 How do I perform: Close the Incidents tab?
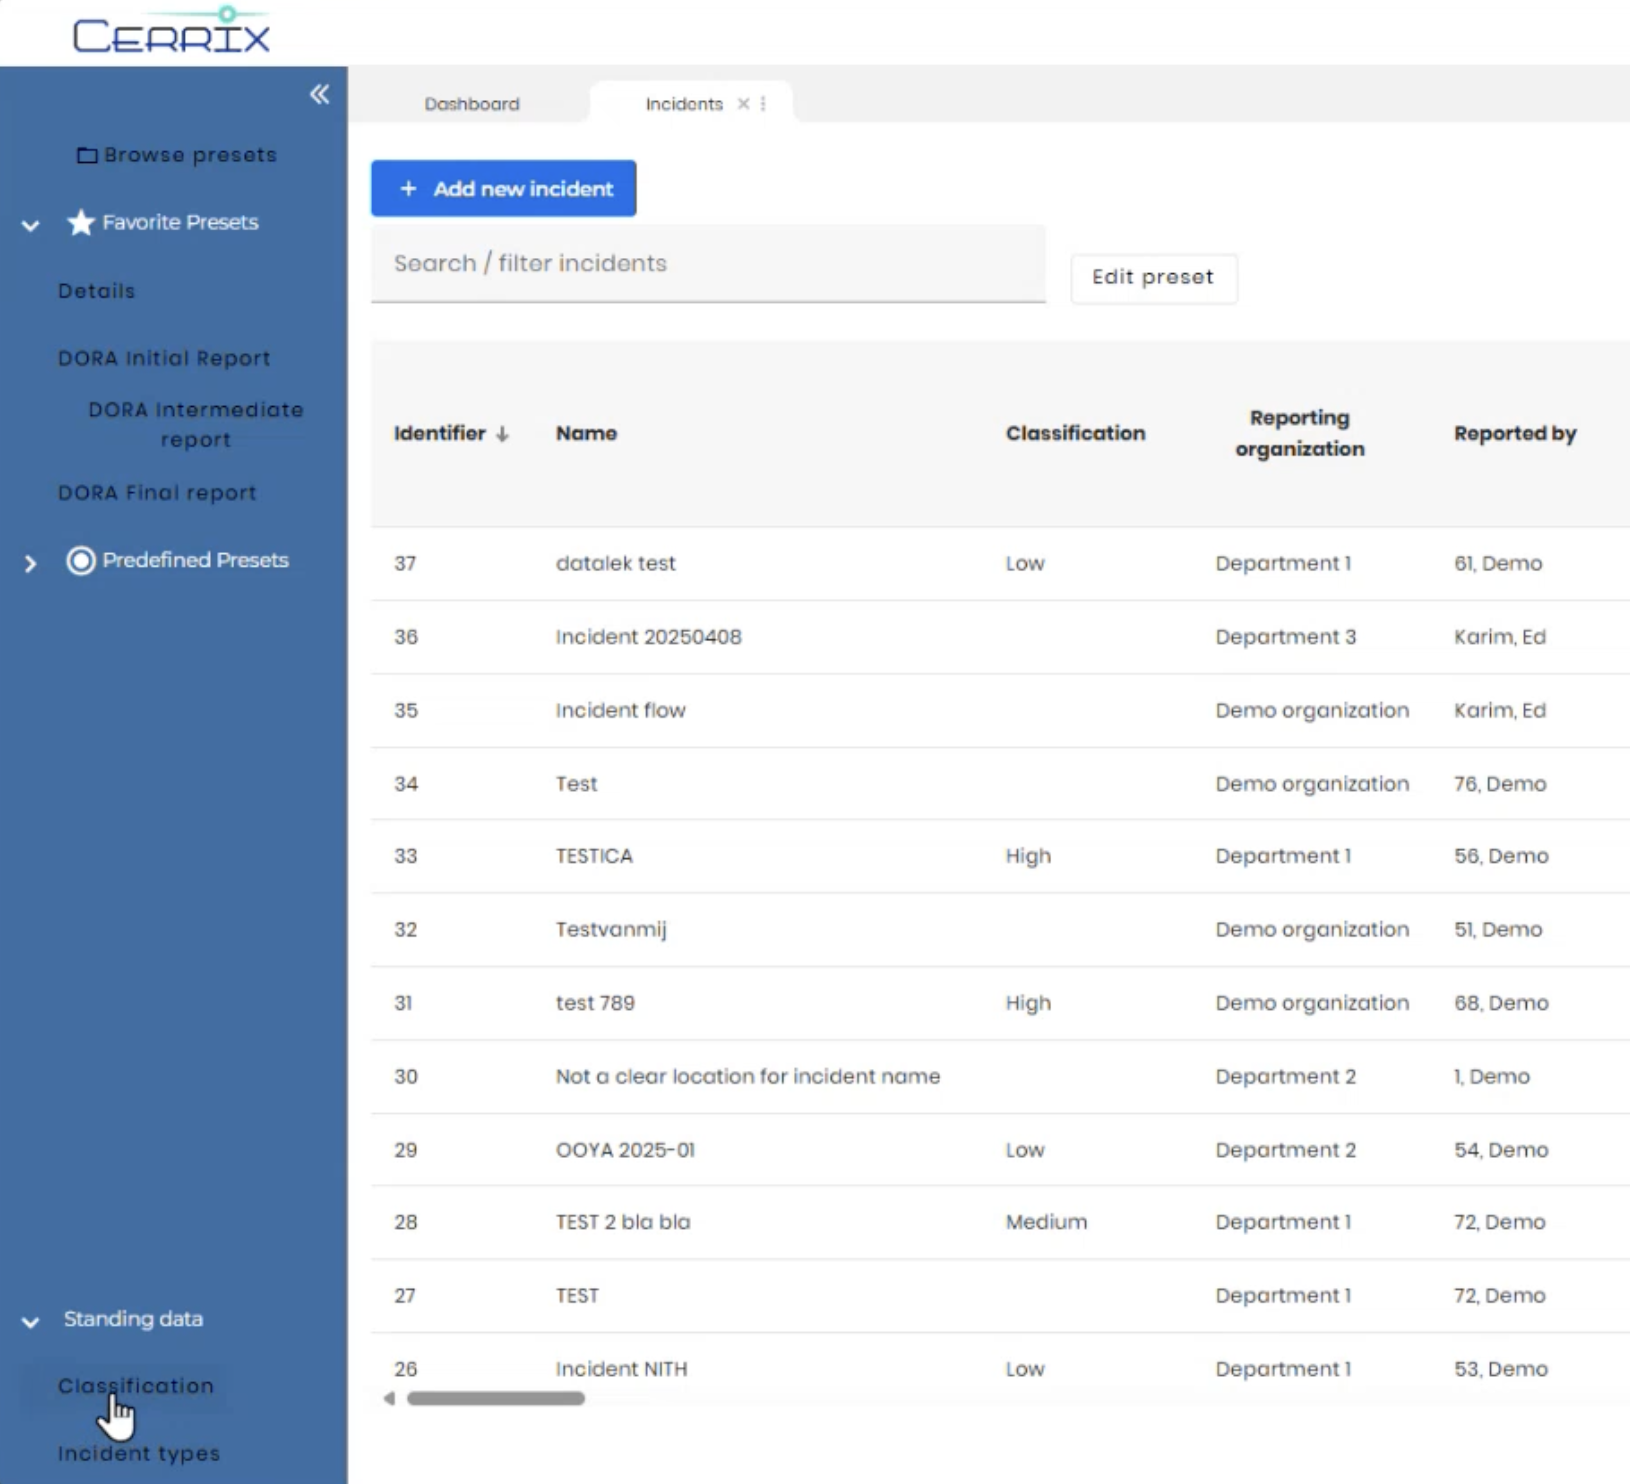(x=743, y=104)
